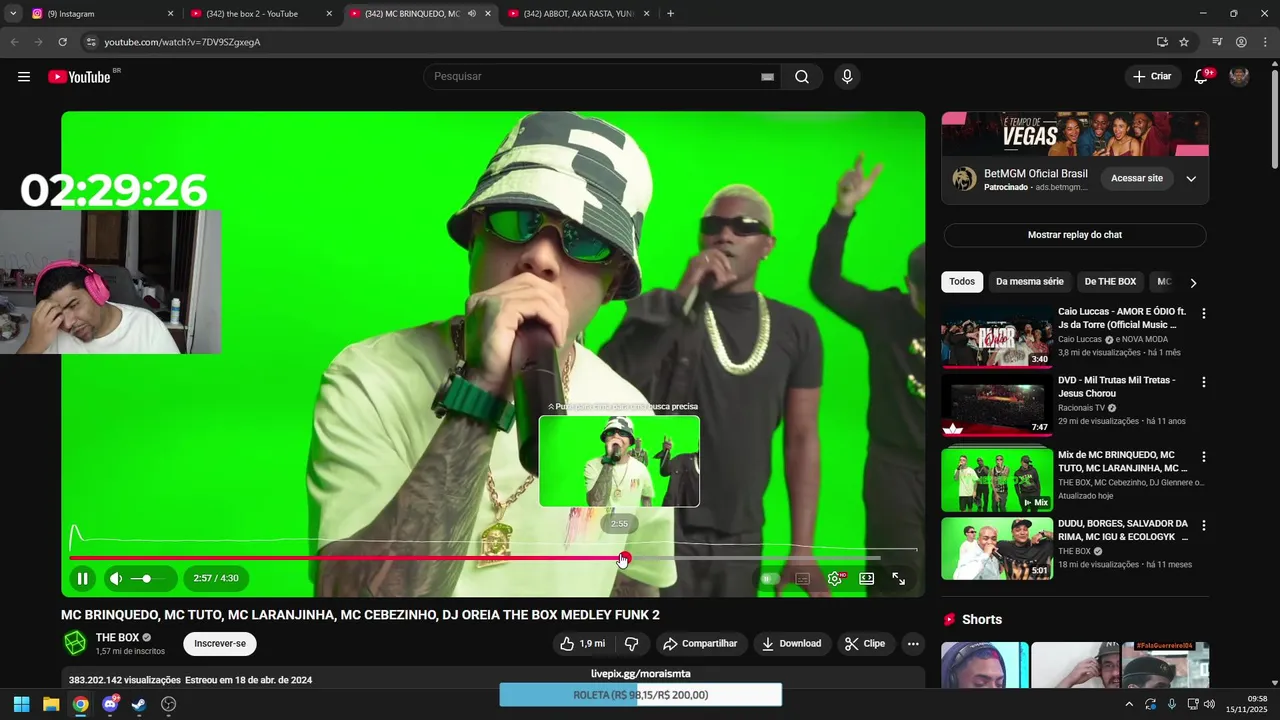Image resolution: width=1280 pixels, height=720 pixels.
Task: Click the Criar button
Action: point(1152,77)
